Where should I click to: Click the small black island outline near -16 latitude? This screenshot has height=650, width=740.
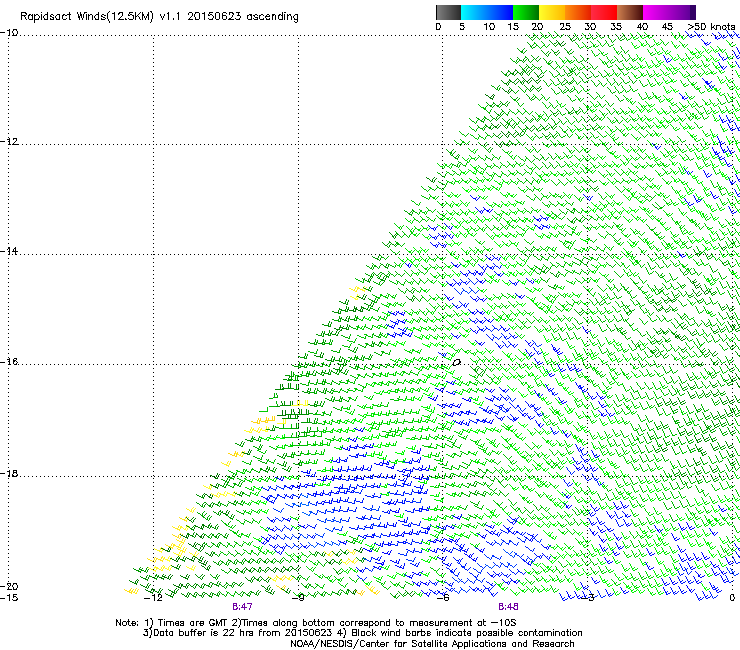click(456, 363)
